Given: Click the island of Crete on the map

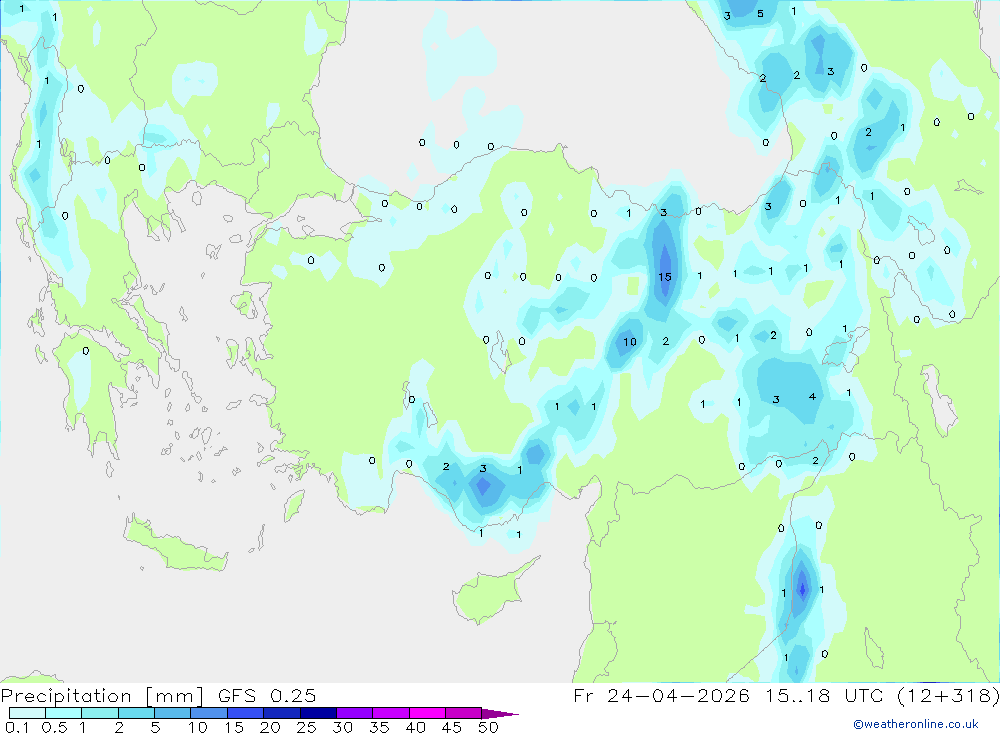Looking at the screenshot, I should pos(175,545).
